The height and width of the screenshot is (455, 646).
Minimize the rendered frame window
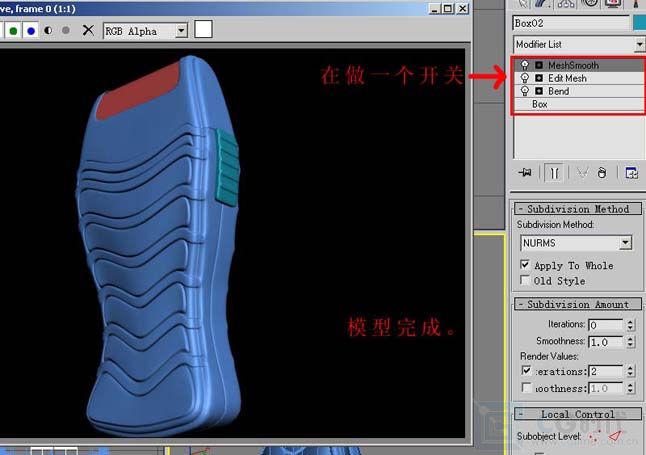pyautogui.click(x=434, y=9)
